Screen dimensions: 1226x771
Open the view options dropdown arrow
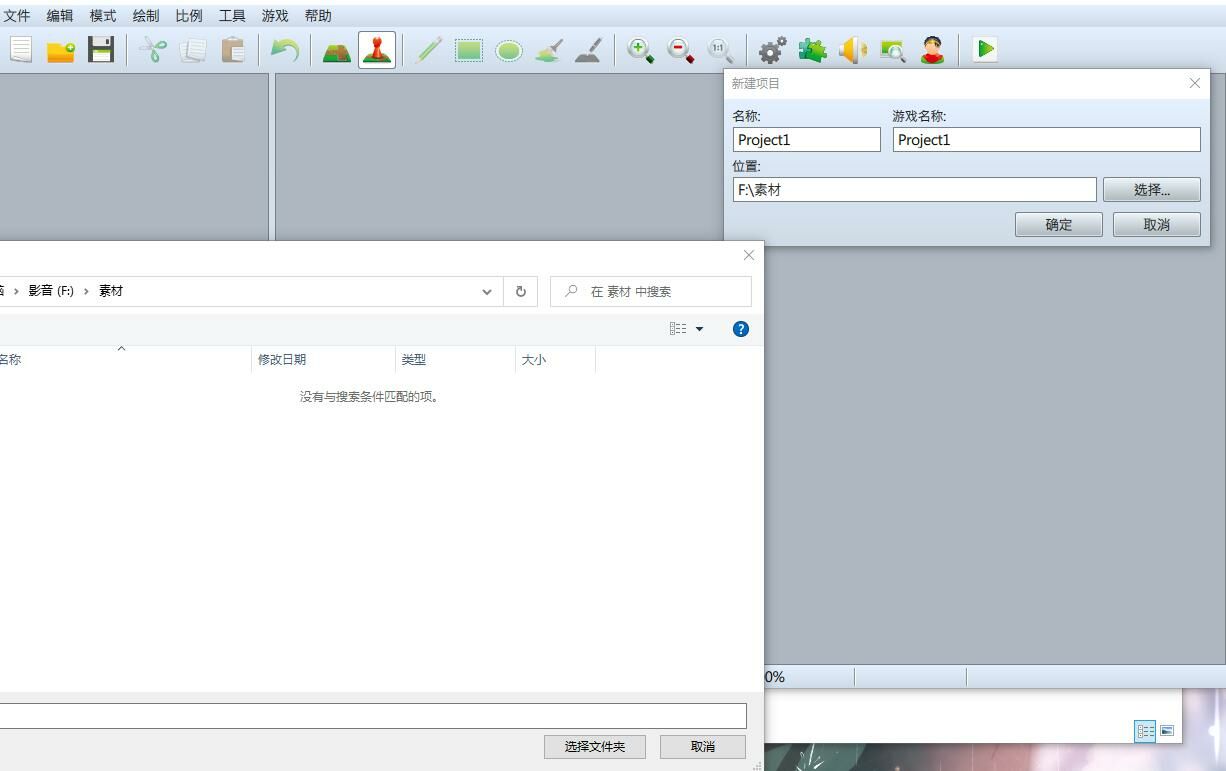click(x=699, y=329)
